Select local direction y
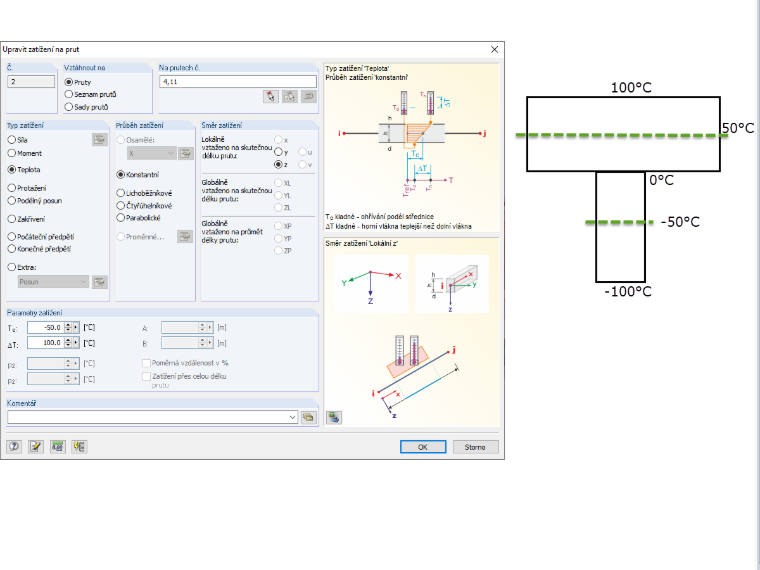Viewport: 760px width, 570px height. tap(278, 152)
